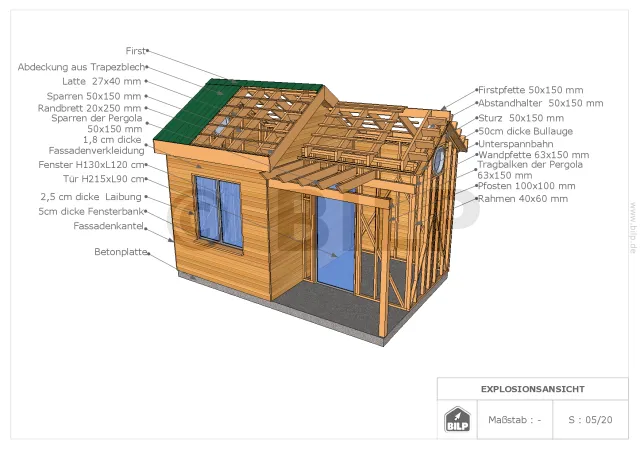Image resolution: width=640 pixels, height=452 pixels.
Task: Click 'Pfosten 100x100 mm' label
Action: tap(526, 185)
